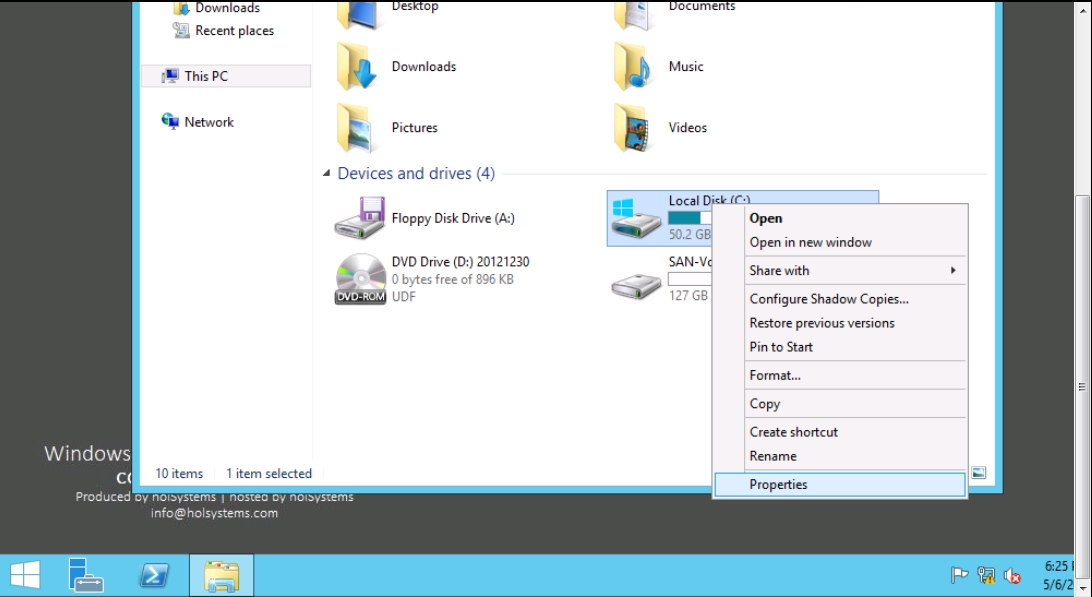Choose Format... from the context menu
The height and width of the screenshot is (597, 1092).
(775, 375)
